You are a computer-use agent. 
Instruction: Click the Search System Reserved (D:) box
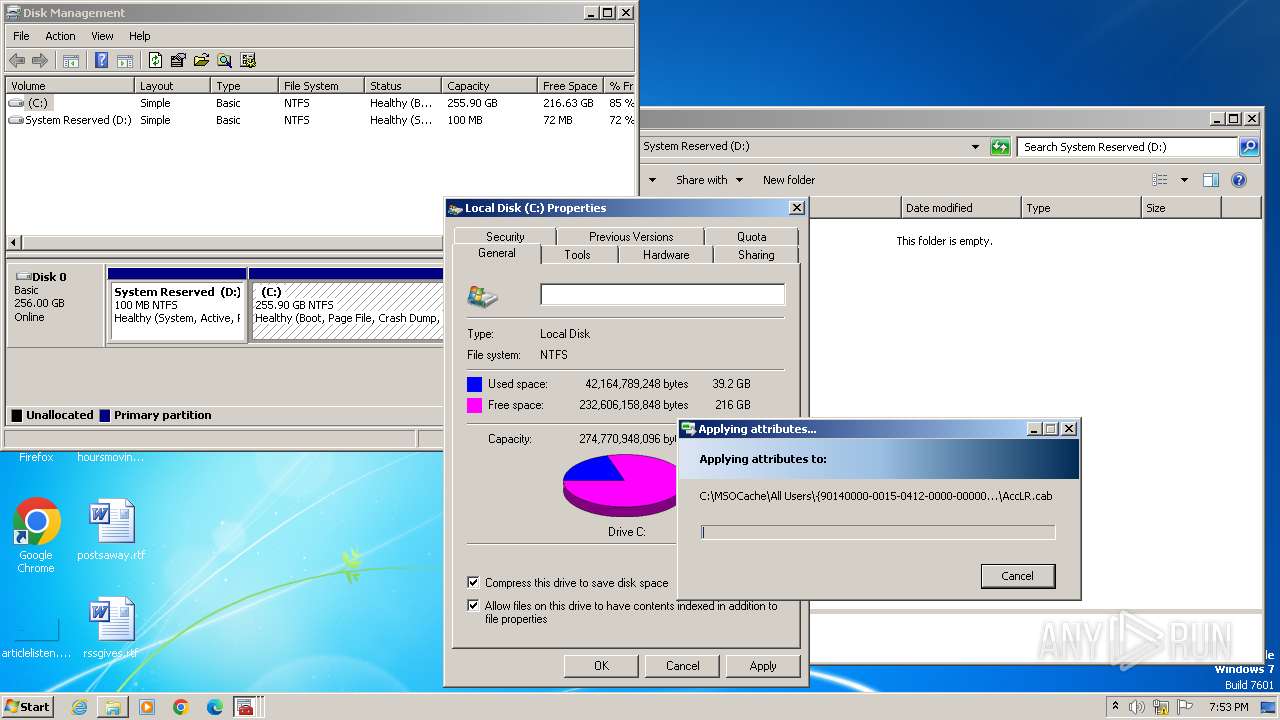coord(1128,147)
